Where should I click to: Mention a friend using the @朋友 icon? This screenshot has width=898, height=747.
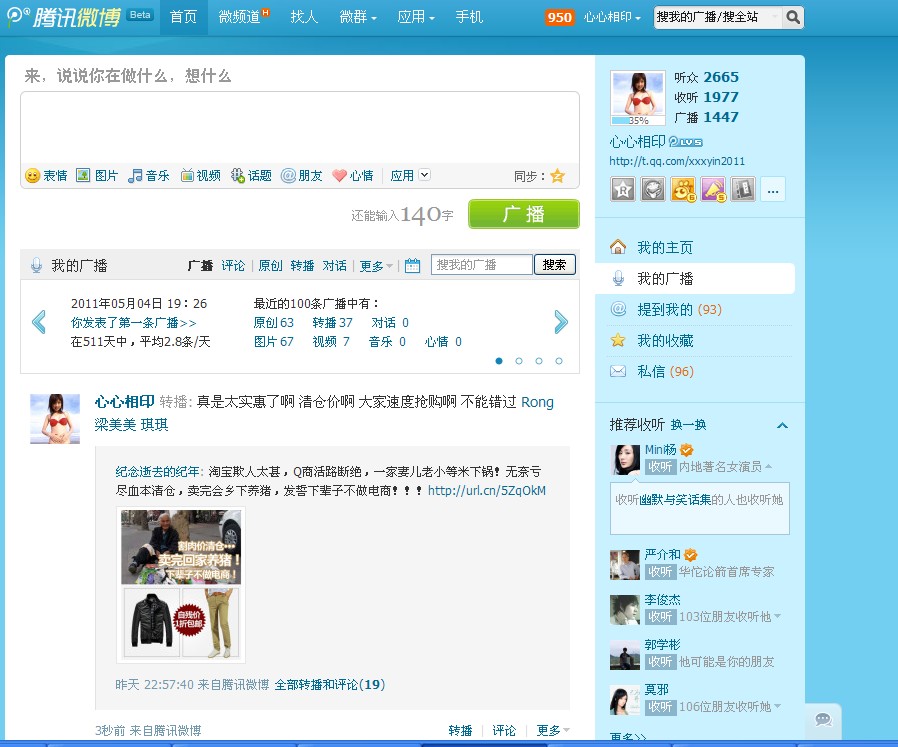301,176
